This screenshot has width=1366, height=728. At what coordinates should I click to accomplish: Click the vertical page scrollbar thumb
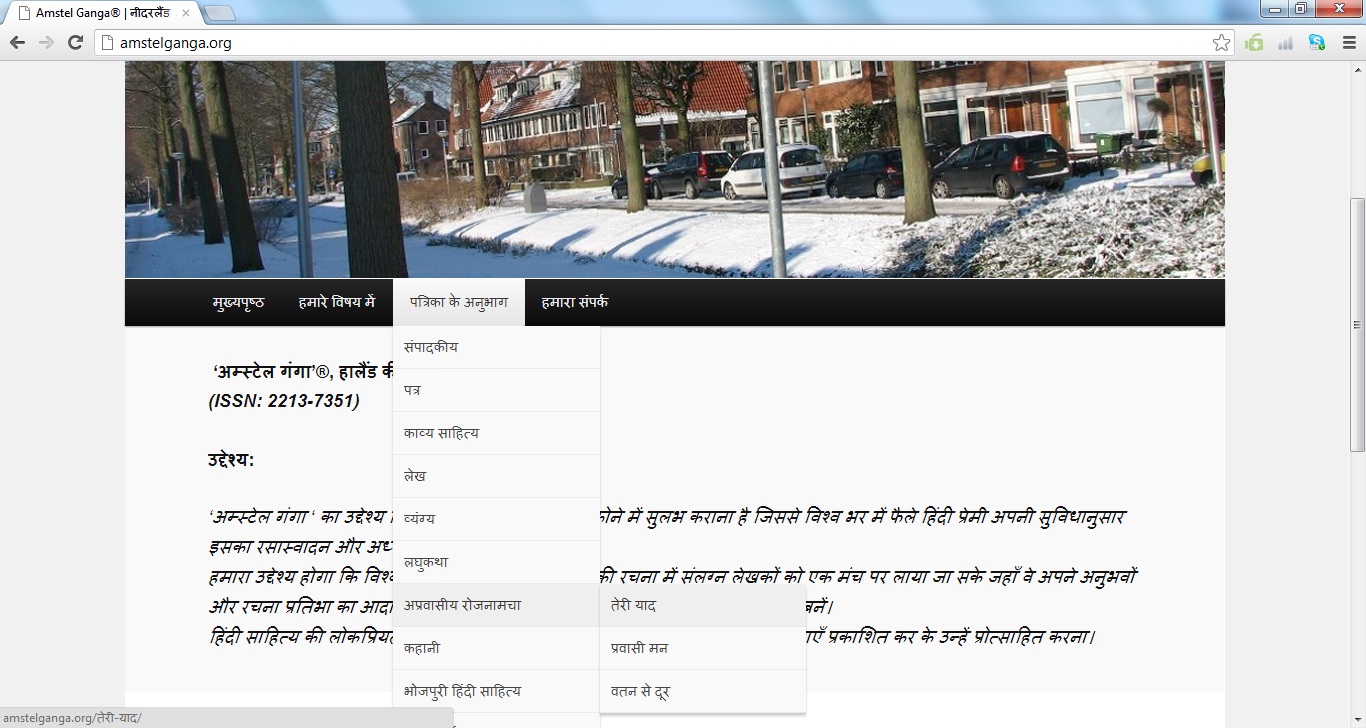pyautogui.click(x=1357, y=325)
